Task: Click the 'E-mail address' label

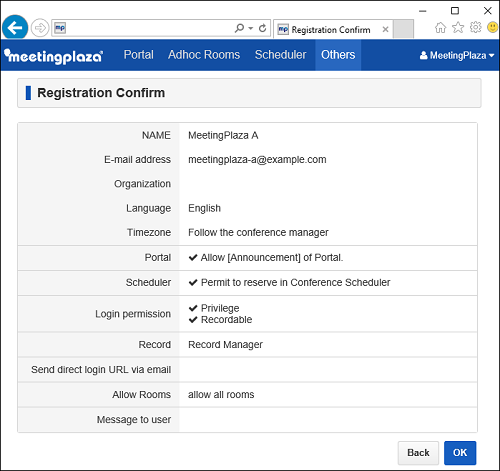Action: (x=137, y=160)
